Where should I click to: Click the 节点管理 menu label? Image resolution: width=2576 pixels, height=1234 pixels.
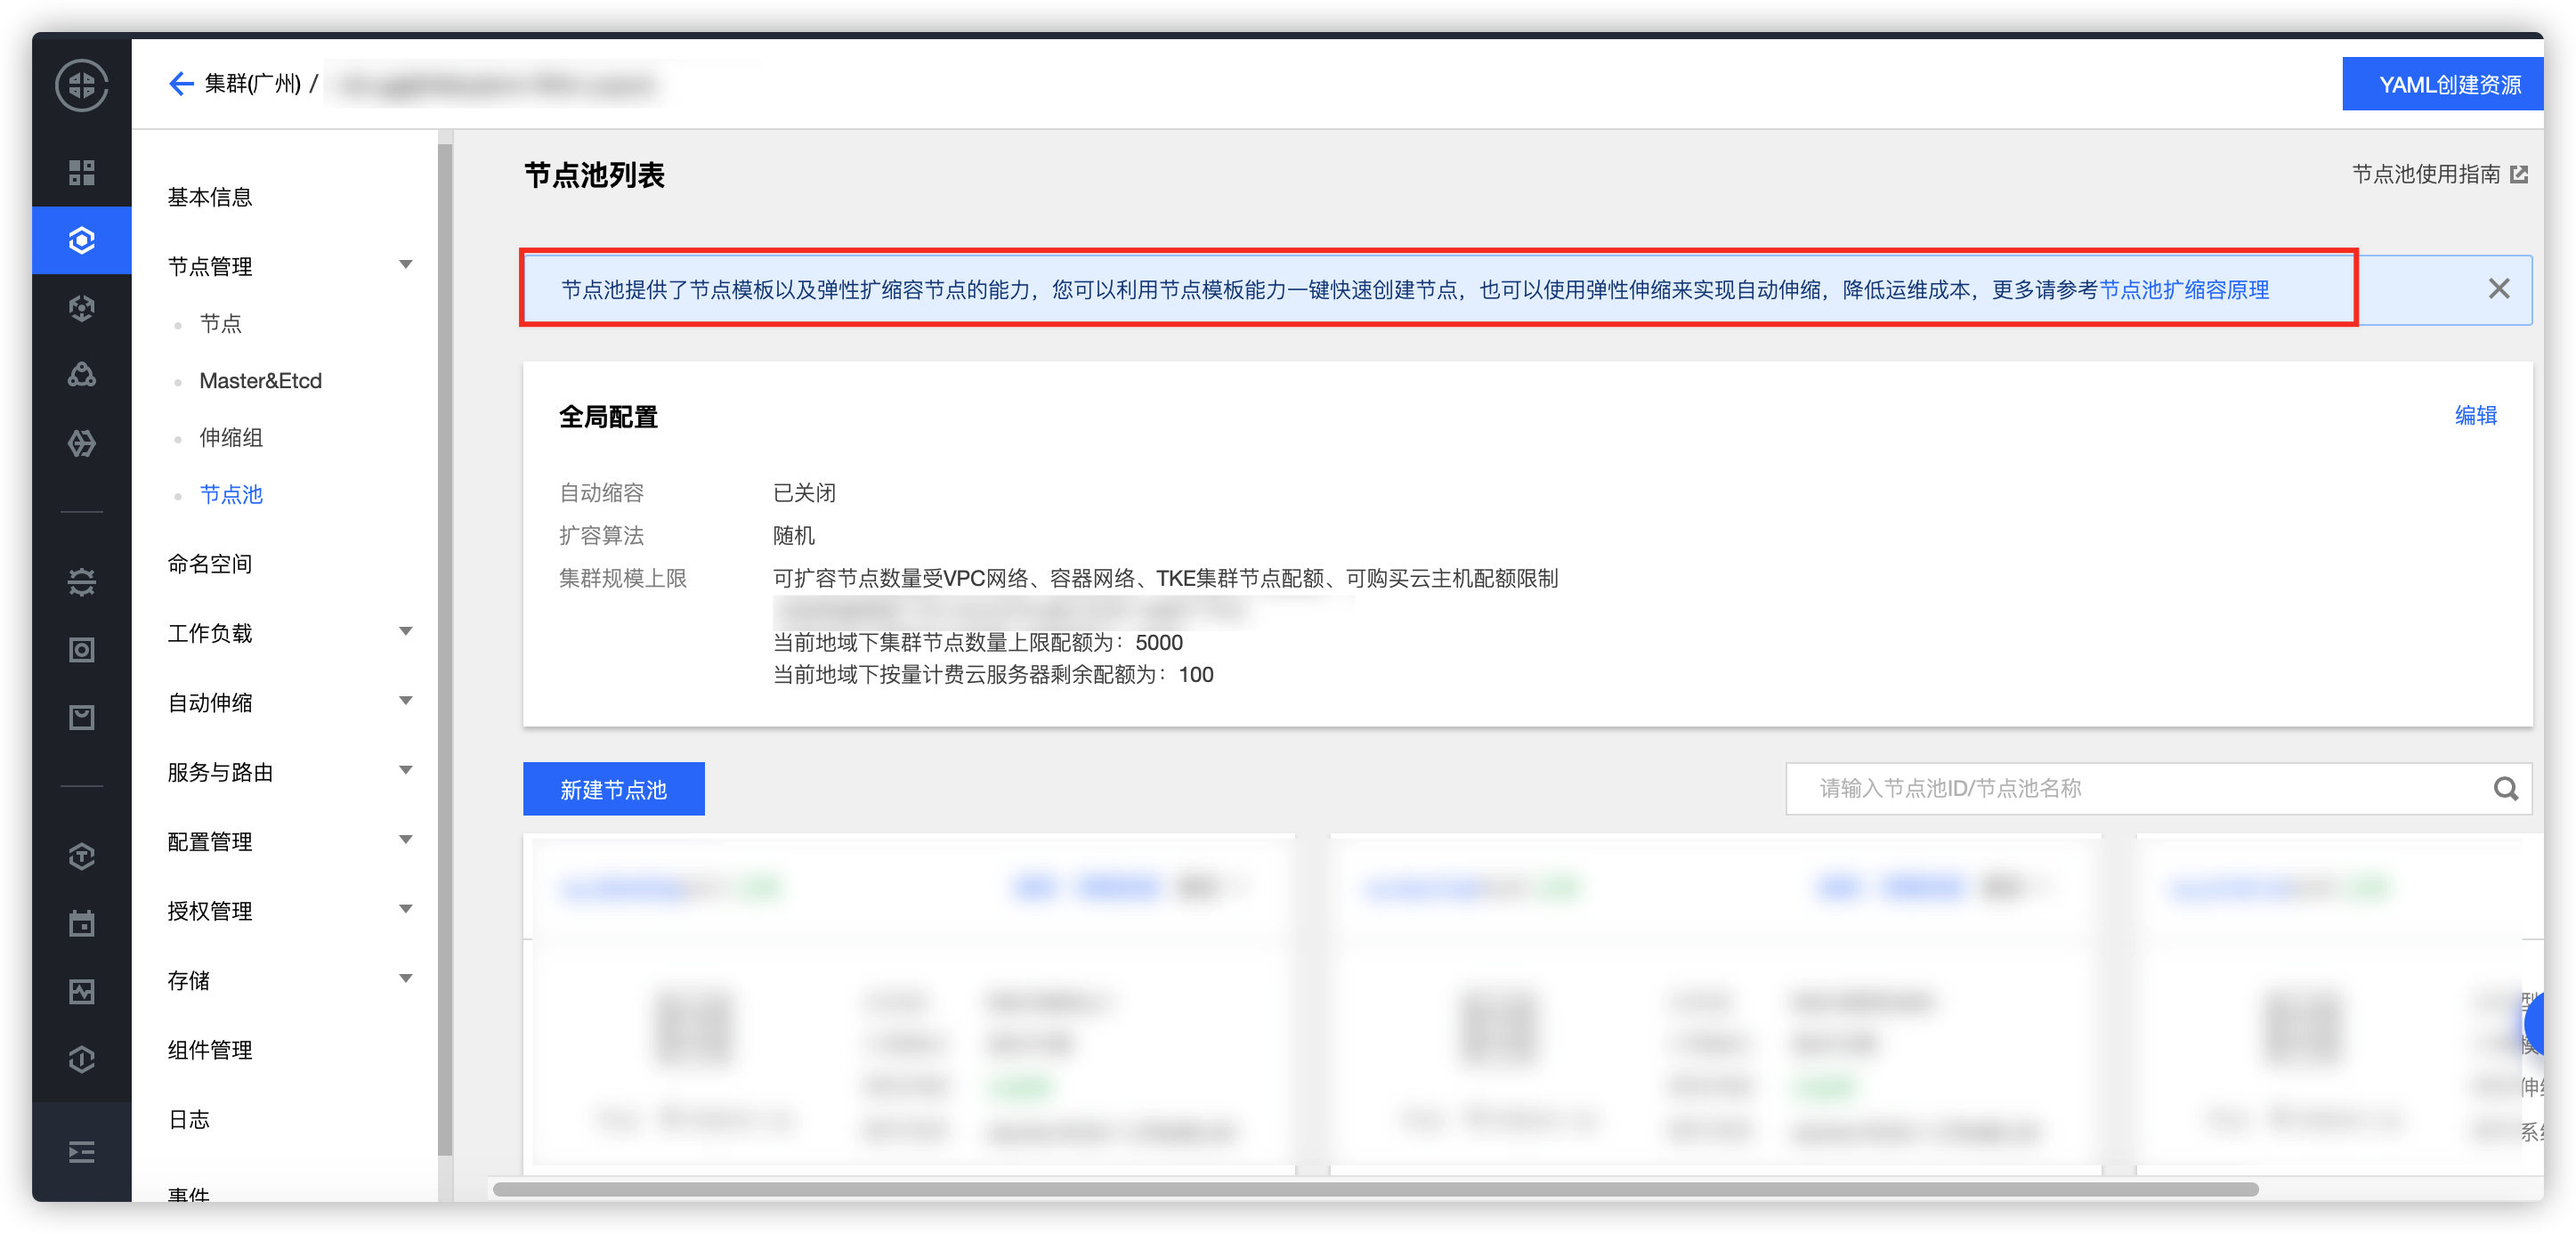coord(210,267)
